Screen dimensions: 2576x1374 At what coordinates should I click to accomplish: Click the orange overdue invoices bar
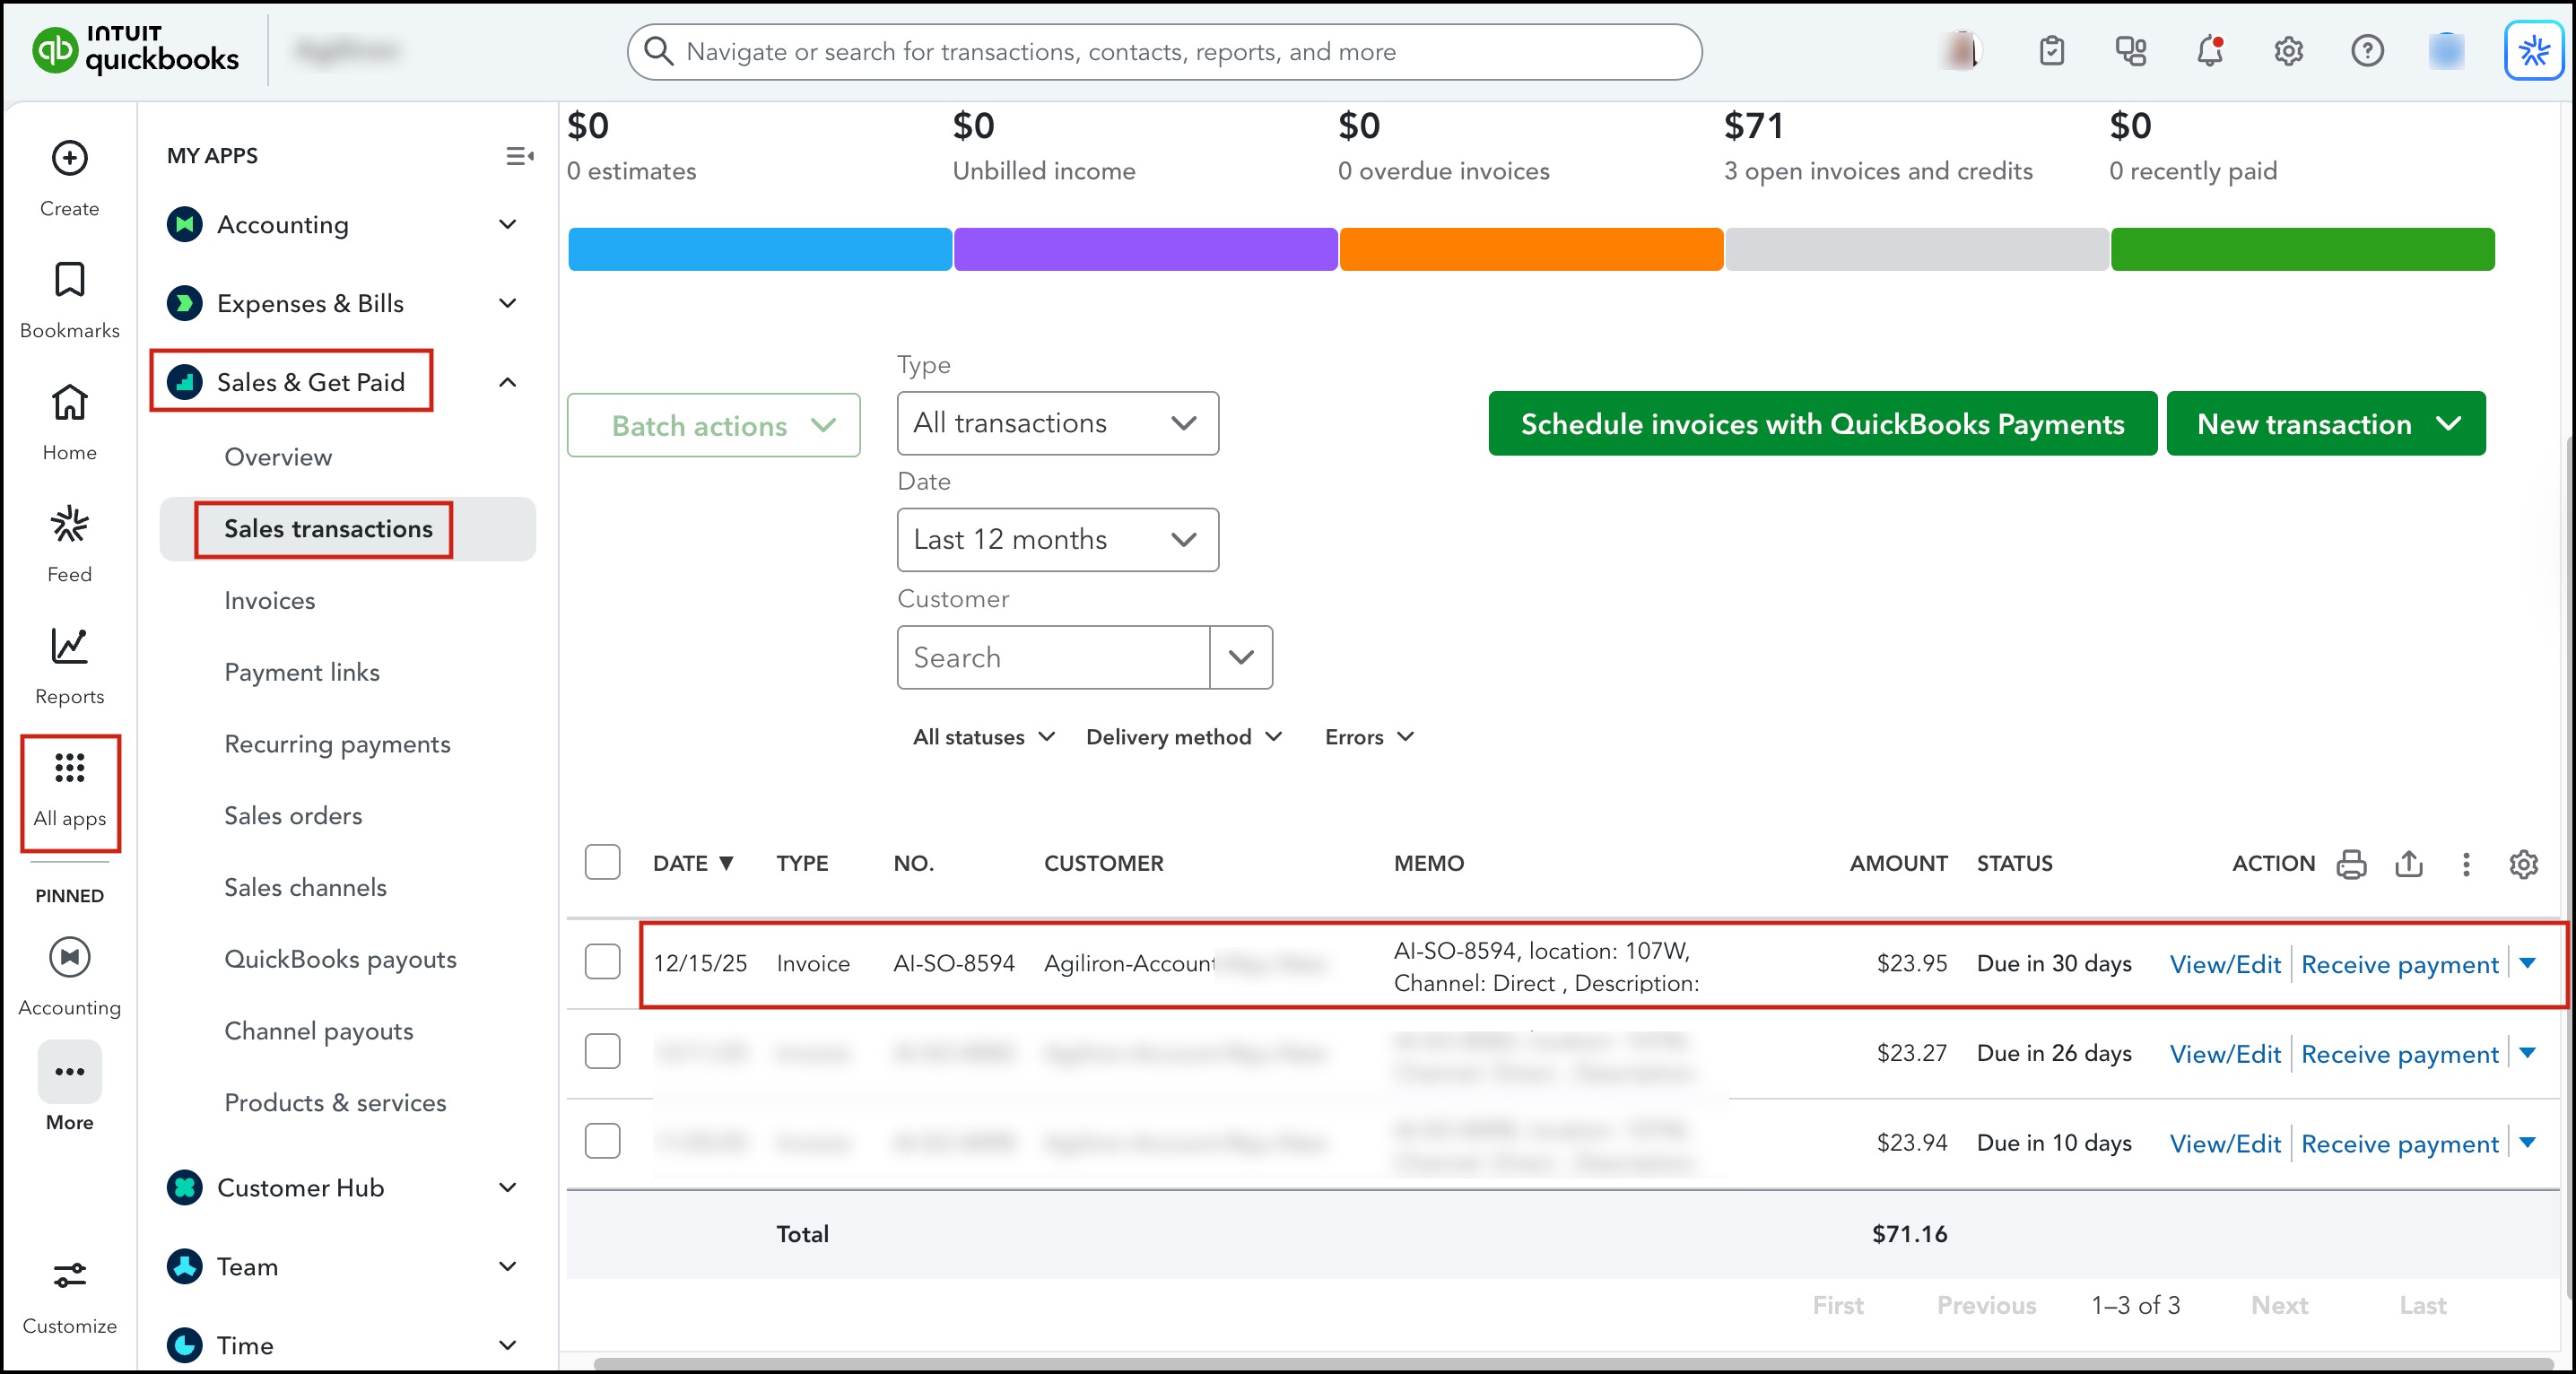(1530, 249)
